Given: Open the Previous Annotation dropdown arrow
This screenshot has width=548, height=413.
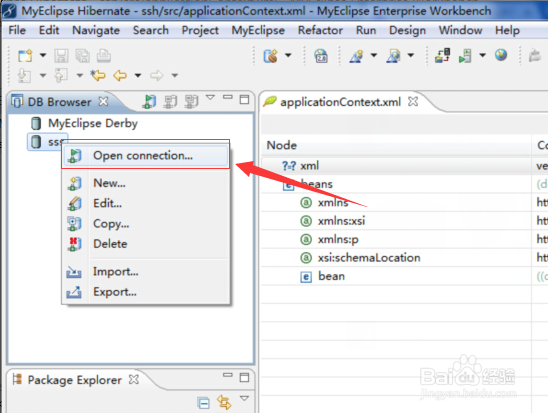Looking at the screenshot, I should (x=79, y=75).
